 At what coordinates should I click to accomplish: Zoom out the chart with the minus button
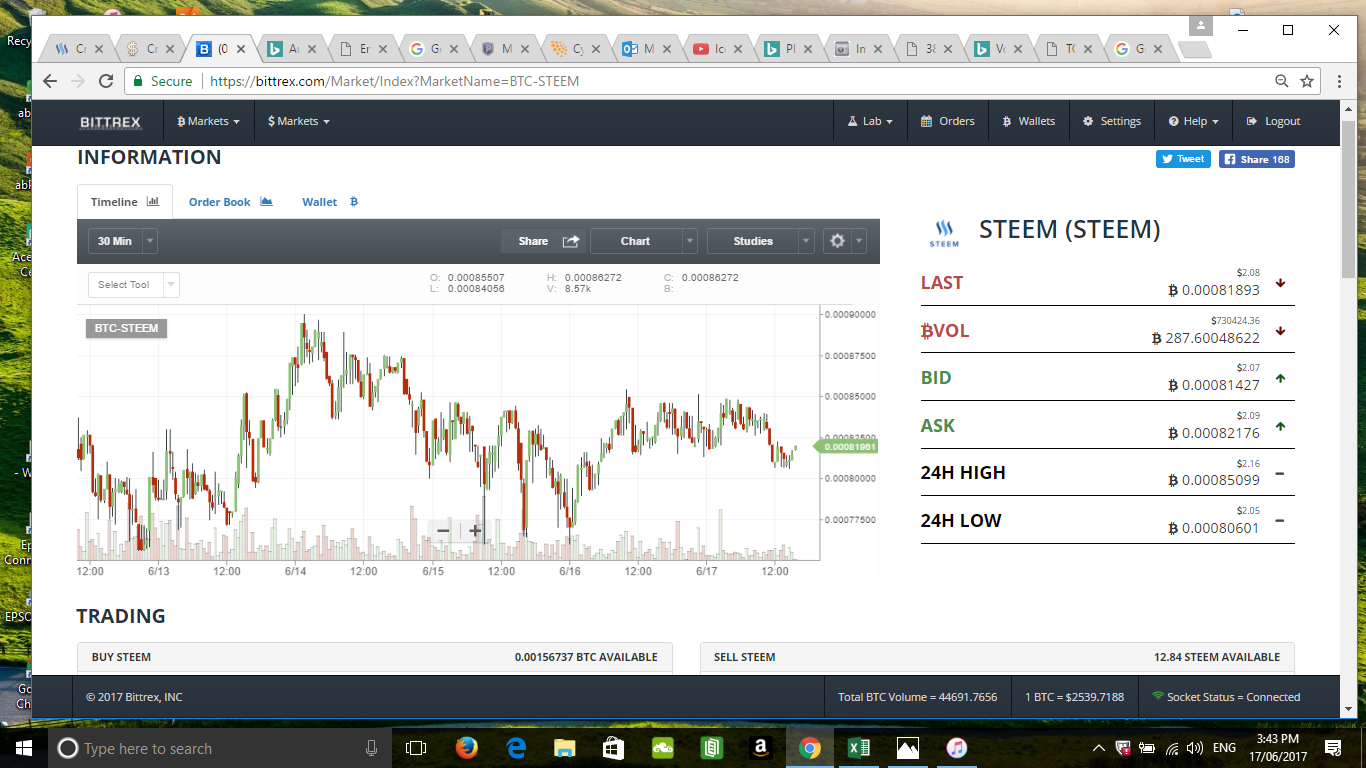[x=443, y=530]
